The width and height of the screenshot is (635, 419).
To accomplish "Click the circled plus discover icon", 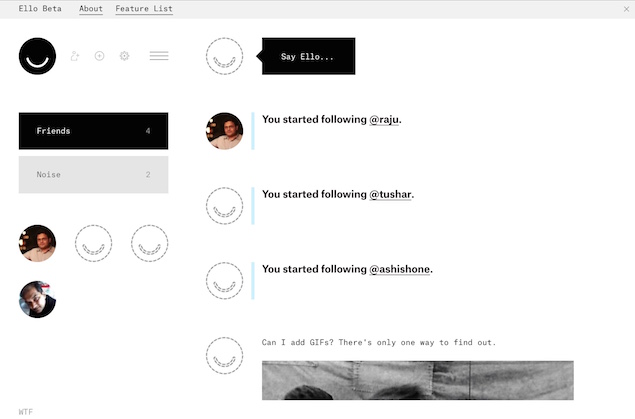I will (99, 56).
